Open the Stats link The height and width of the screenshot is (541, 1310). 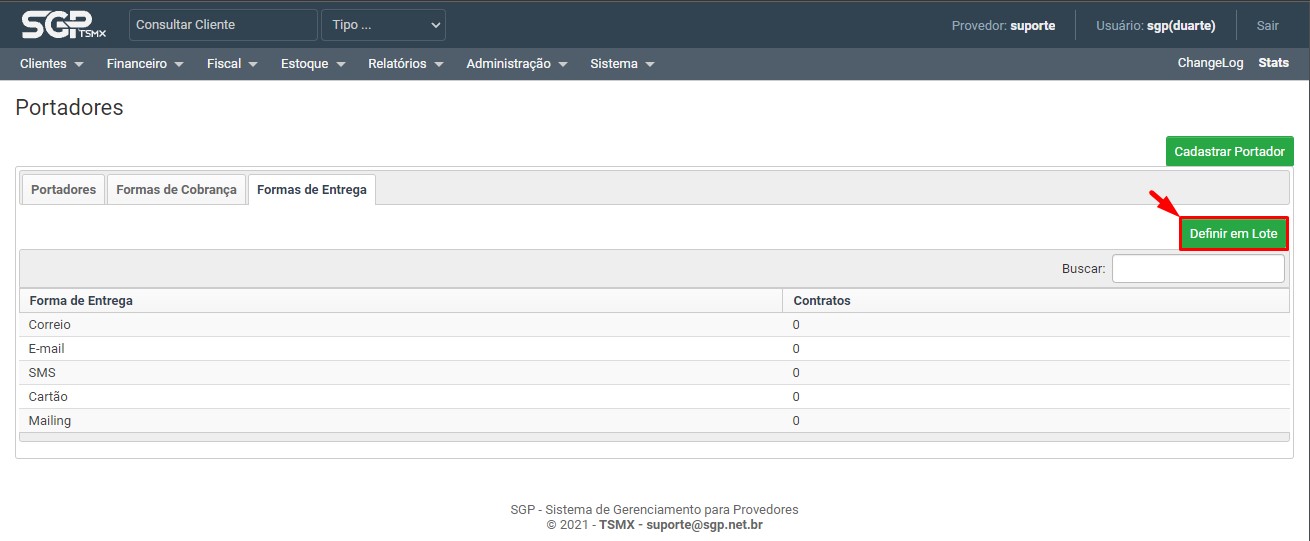[1273, 63]
